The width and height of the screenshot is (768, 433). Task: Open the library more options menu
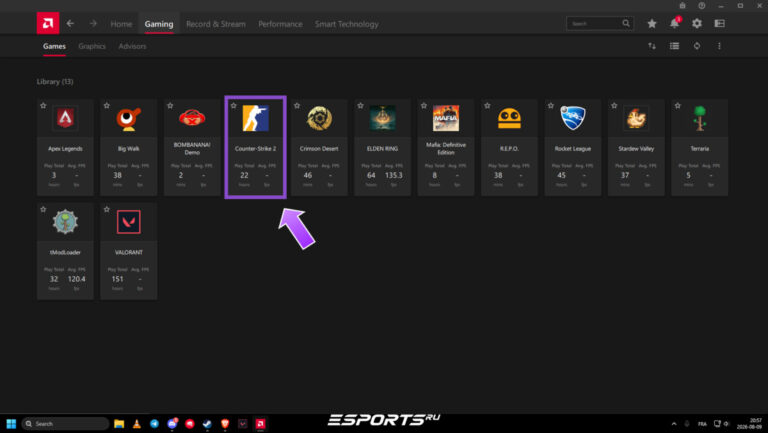click(720, 46)
